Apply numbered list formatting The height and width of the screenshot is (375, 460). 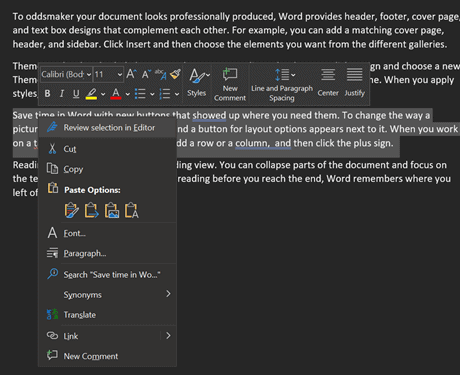(165, 94)
